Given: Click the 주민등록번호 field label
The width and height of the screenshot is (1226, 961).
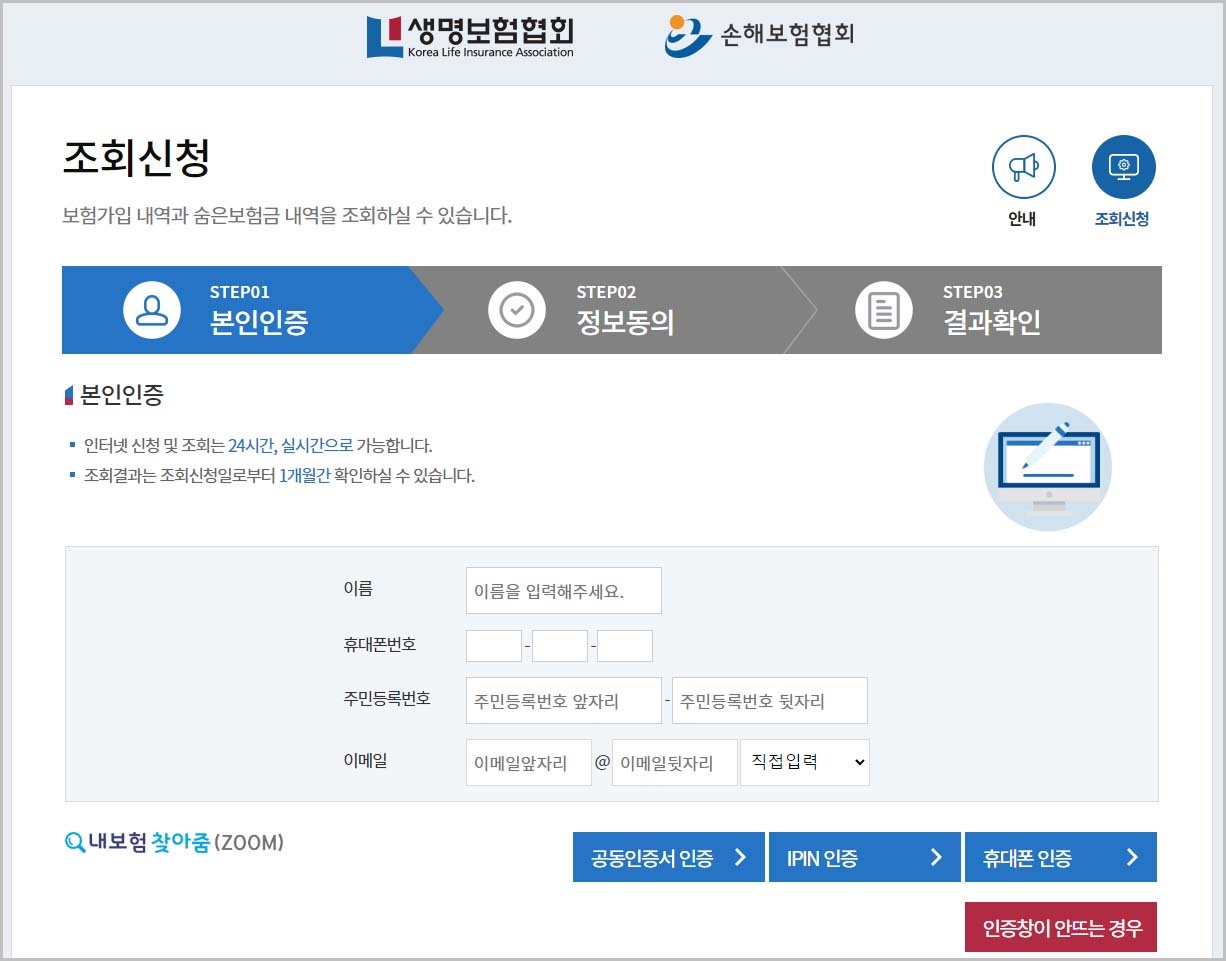Looking at the screenshot, I should pos(387,699).
